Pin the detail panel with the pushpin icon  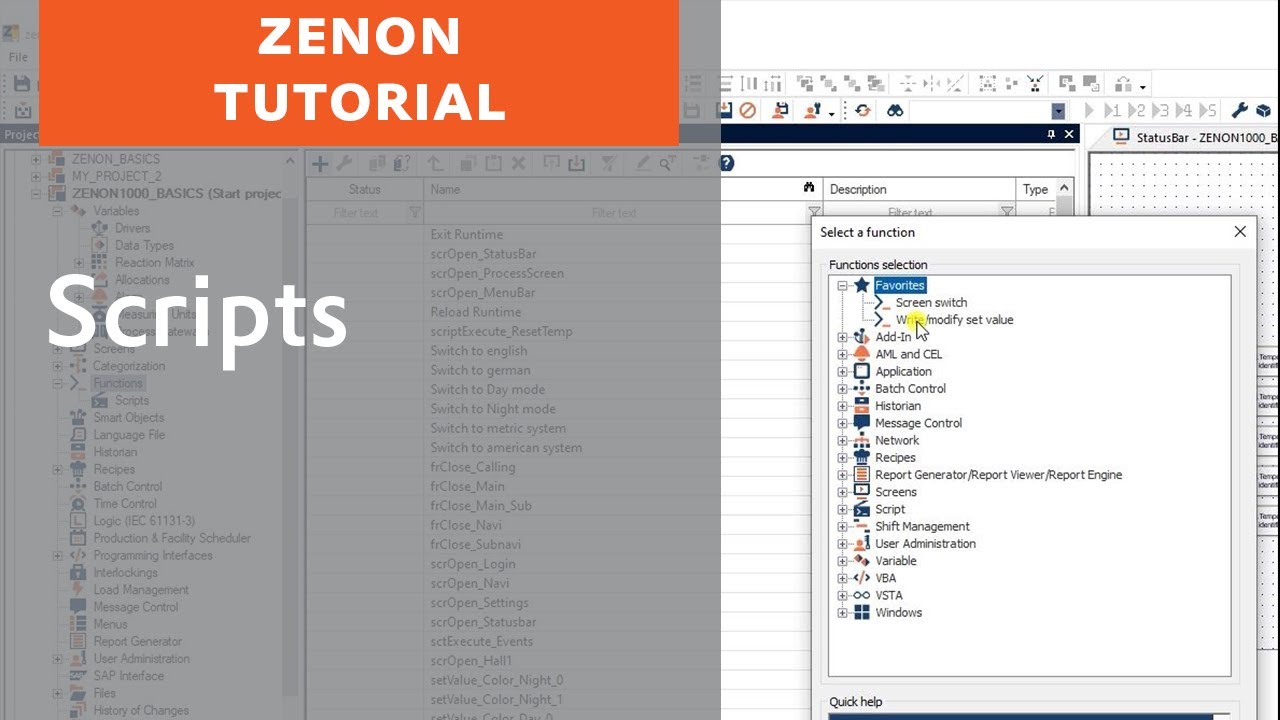(1051, 134)
